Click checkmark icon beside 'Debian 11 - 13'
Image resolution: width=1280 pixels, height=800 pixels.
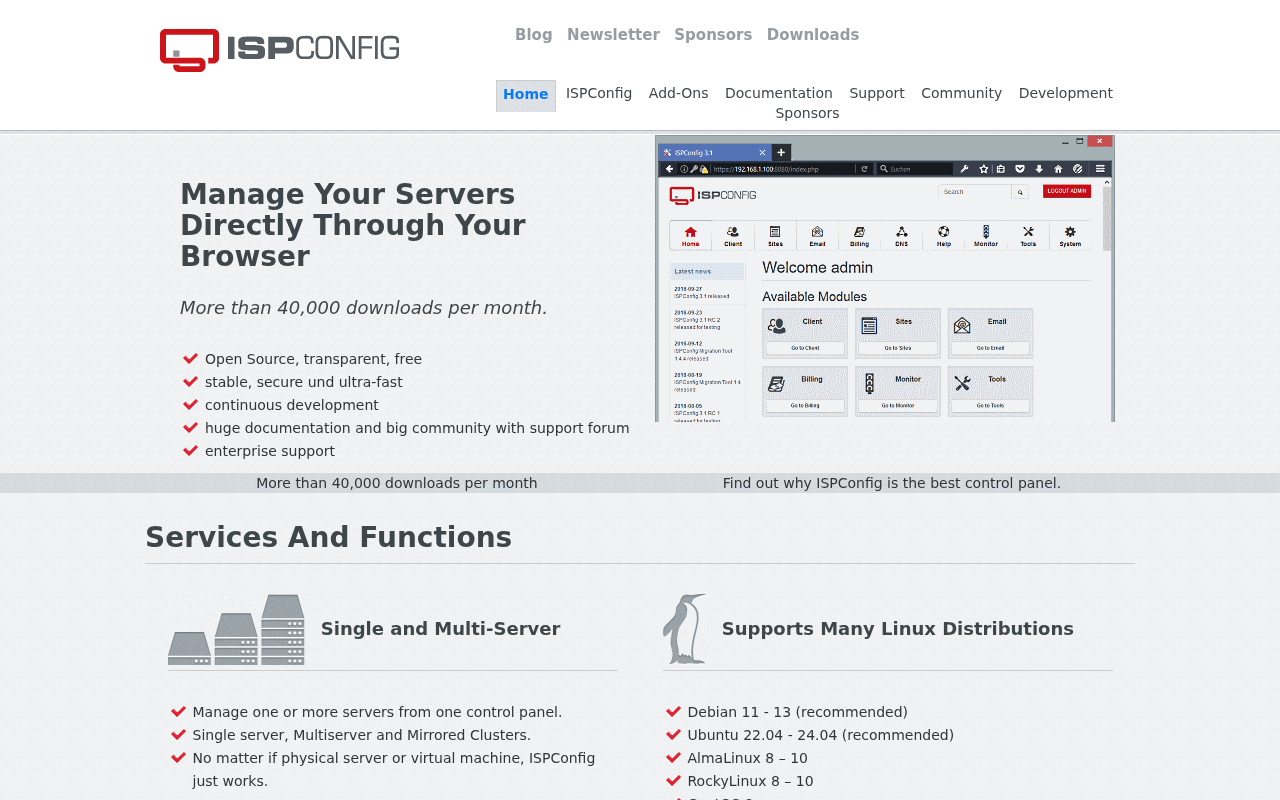point(674,712)
